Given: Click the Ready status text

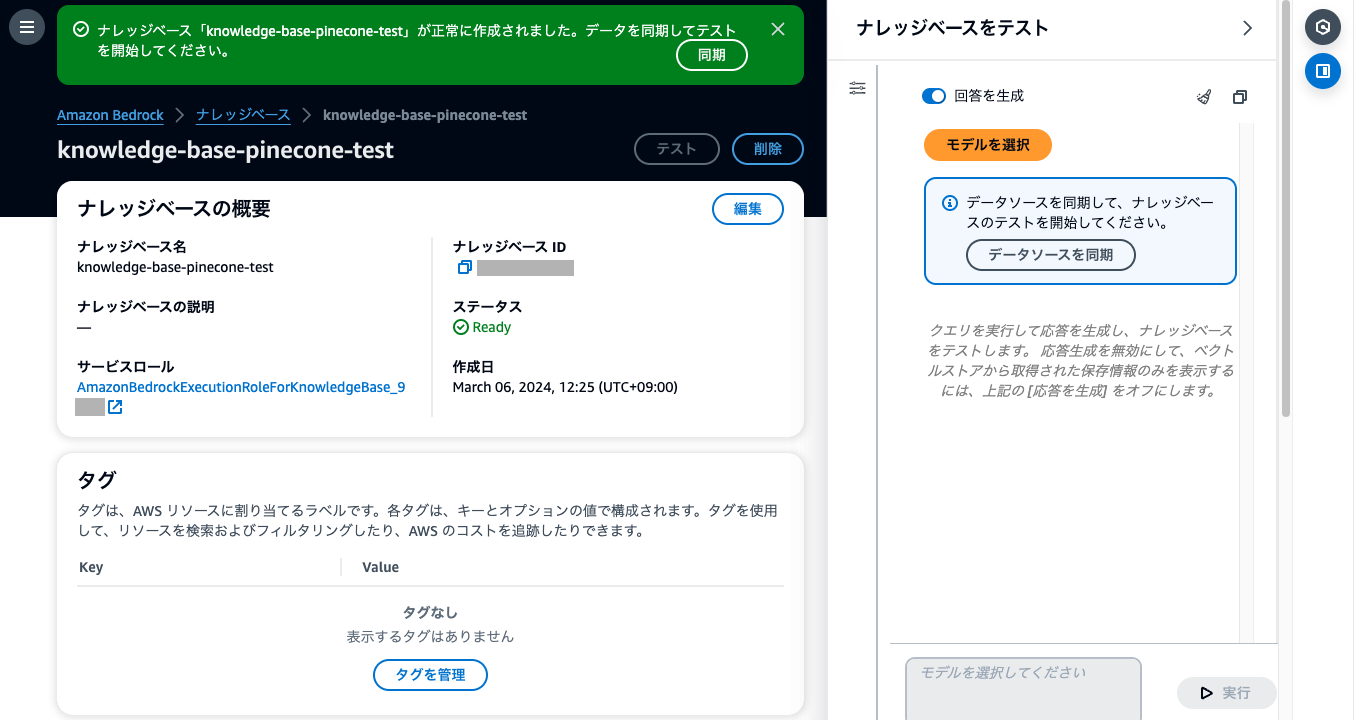Looking at the screenshot, I should (x=491, y=327).
